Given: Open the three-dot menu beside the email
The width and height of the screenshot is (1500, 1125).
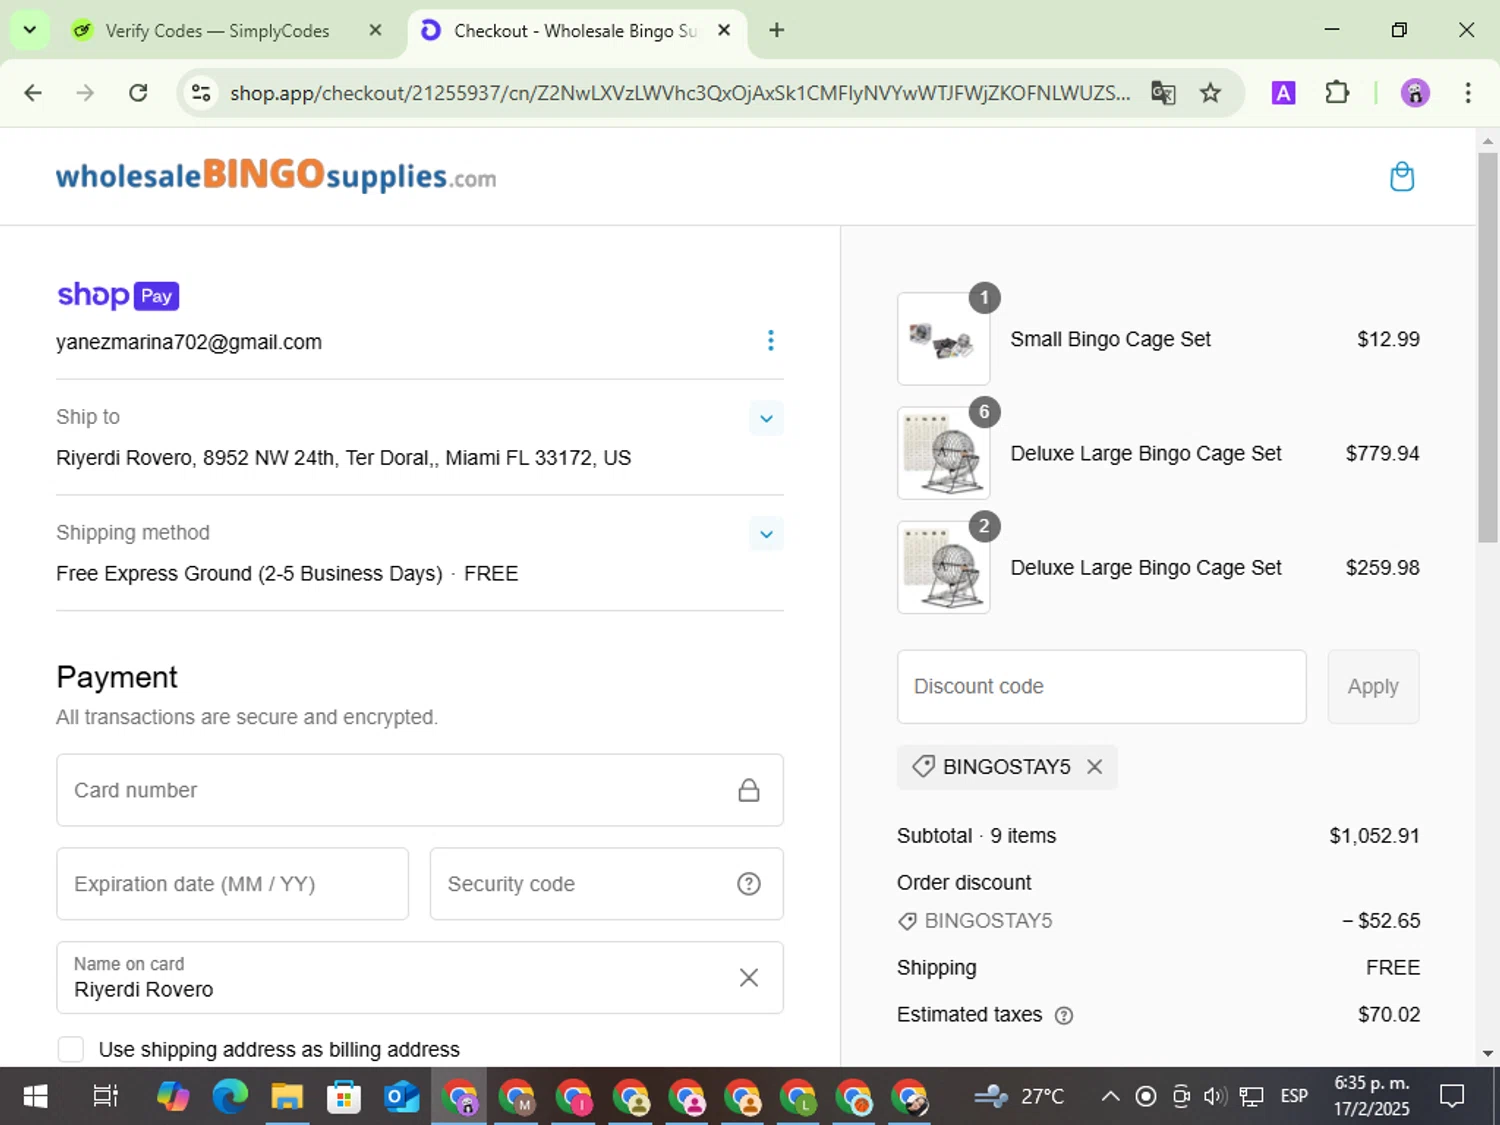Looking at the screenshot, I should point(770,341).
